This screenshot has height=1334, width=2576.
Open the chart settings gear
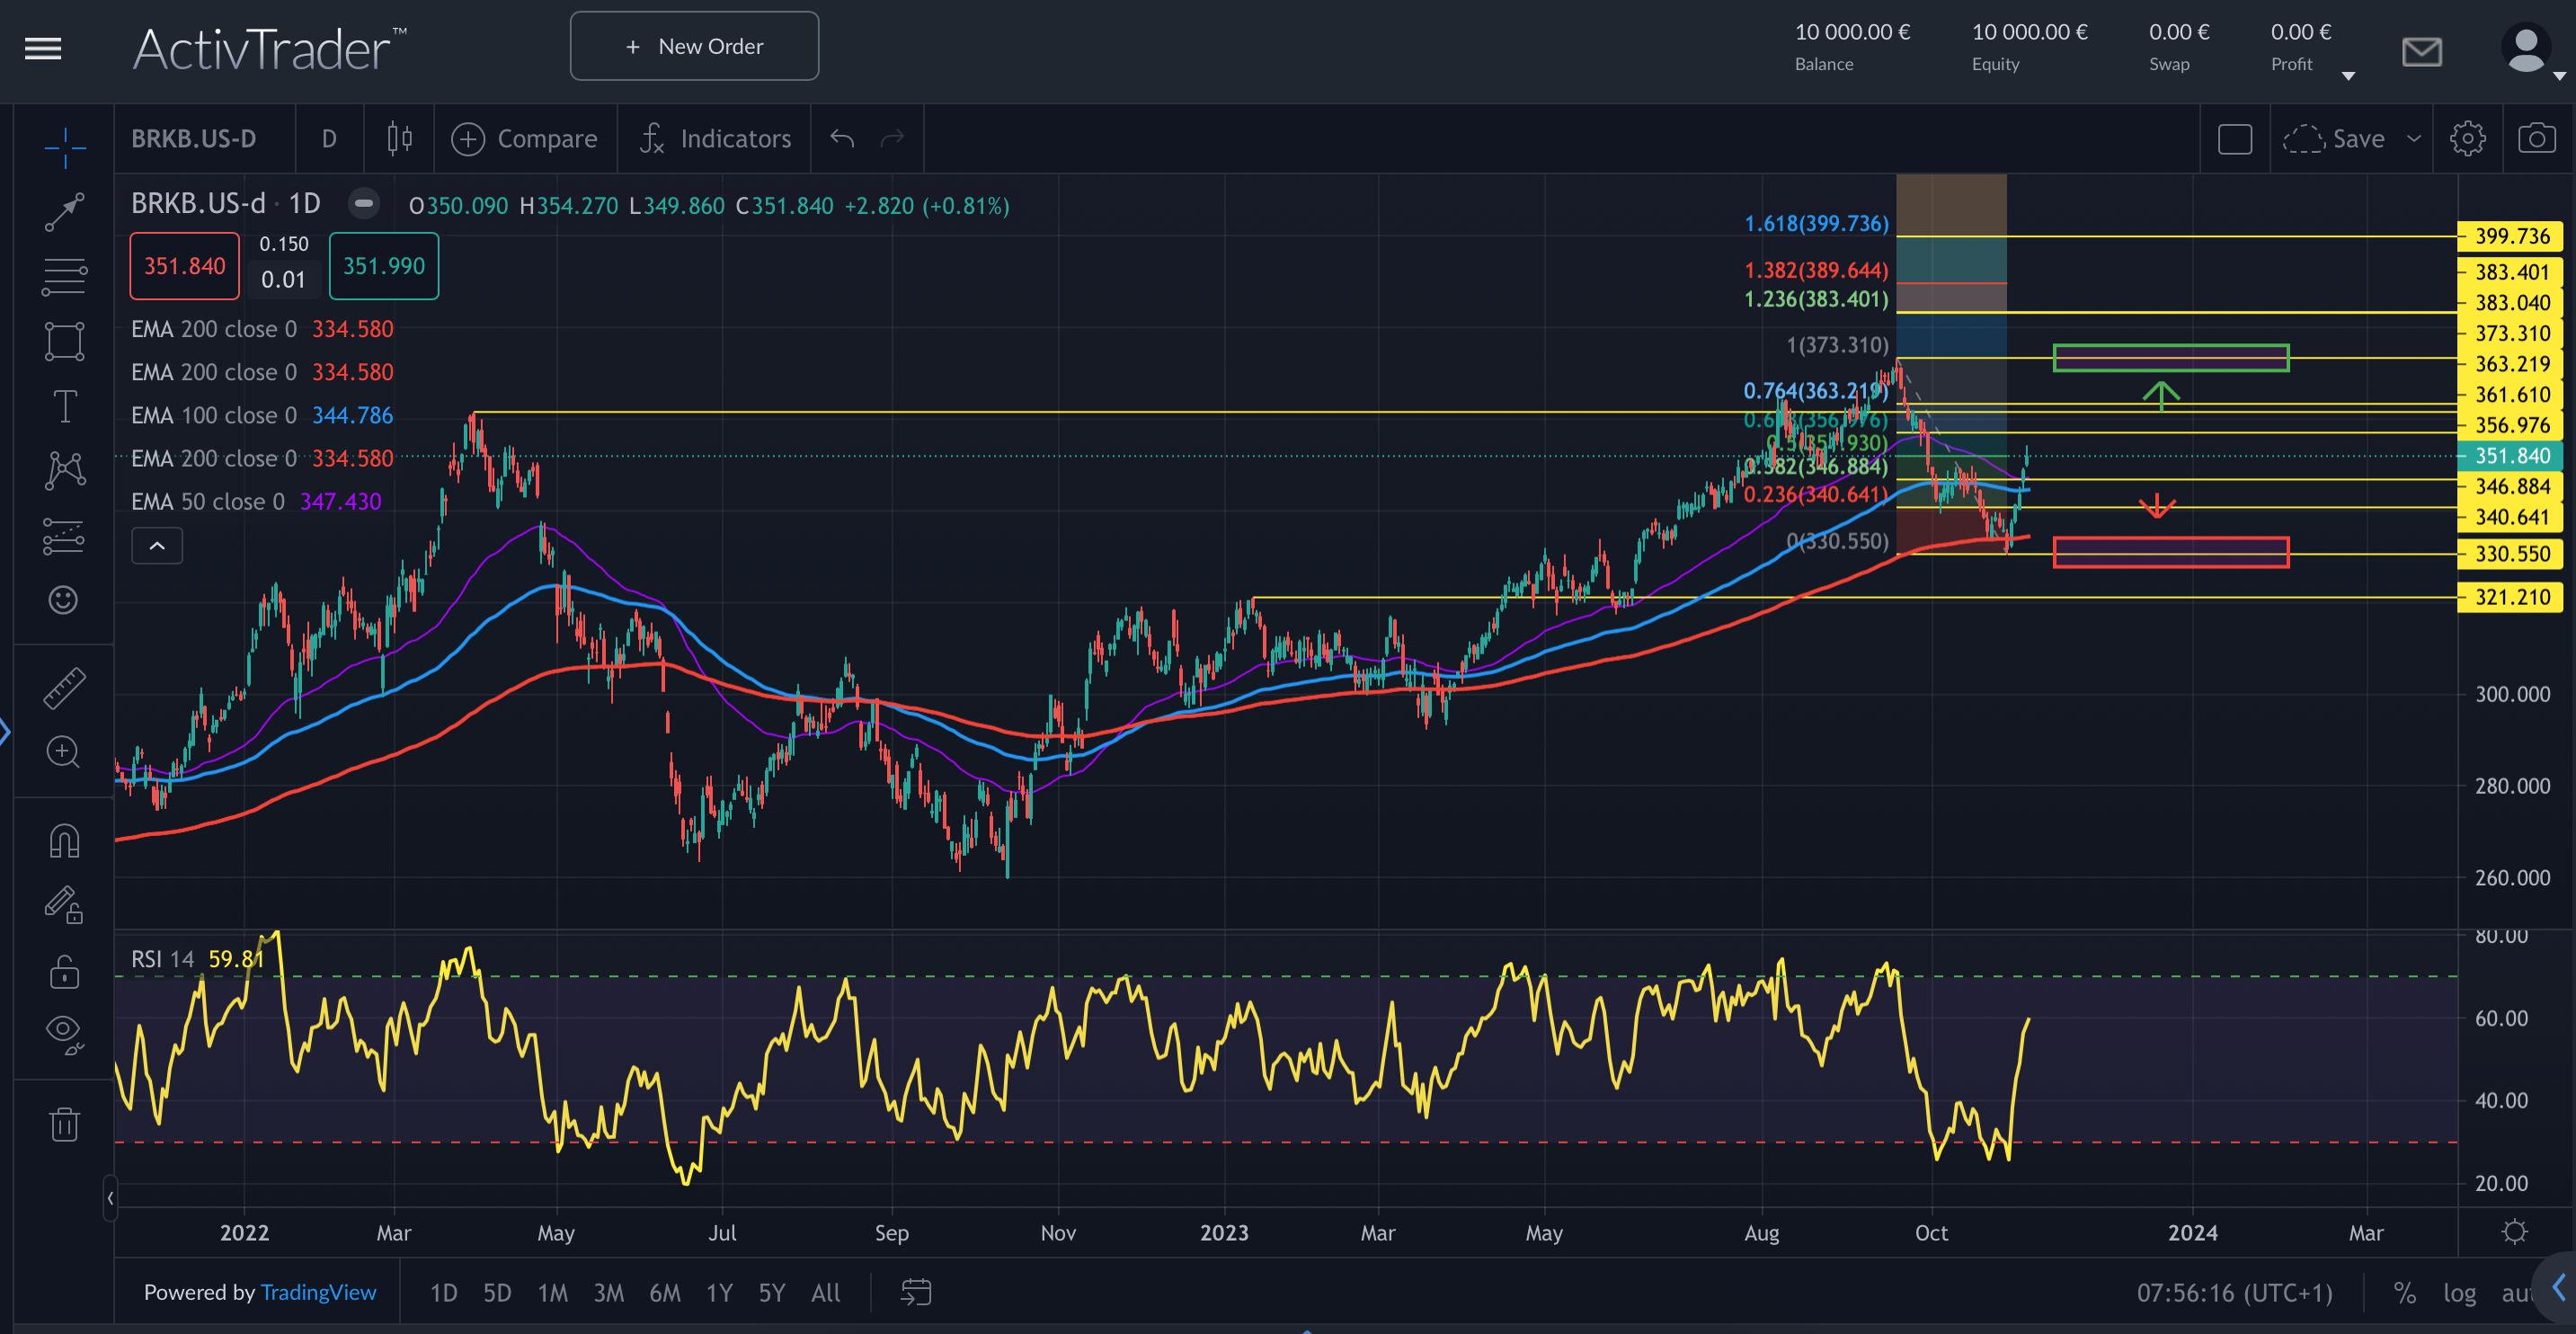point(2467,138)
